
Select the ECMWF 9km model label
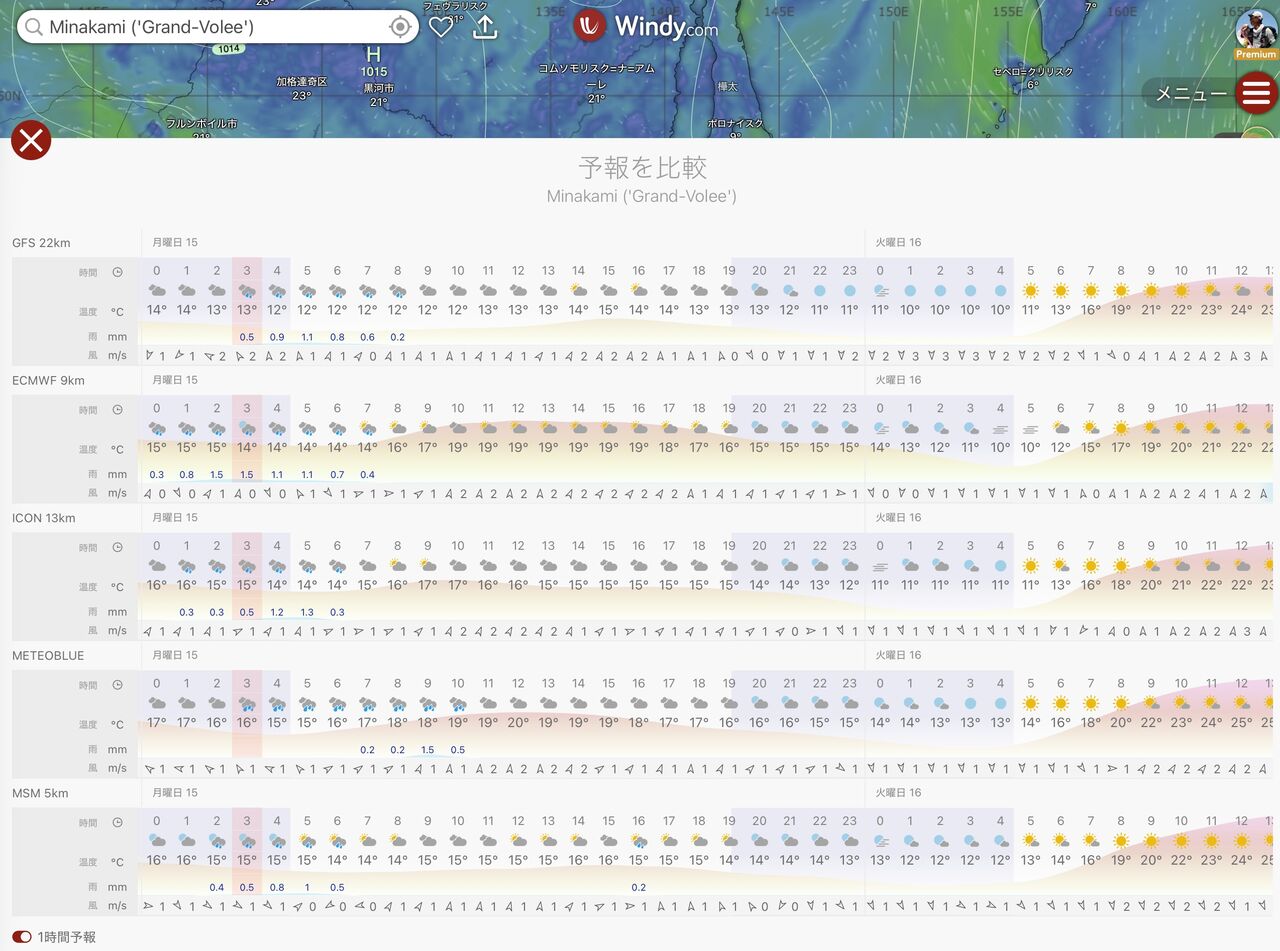point(48,380)
